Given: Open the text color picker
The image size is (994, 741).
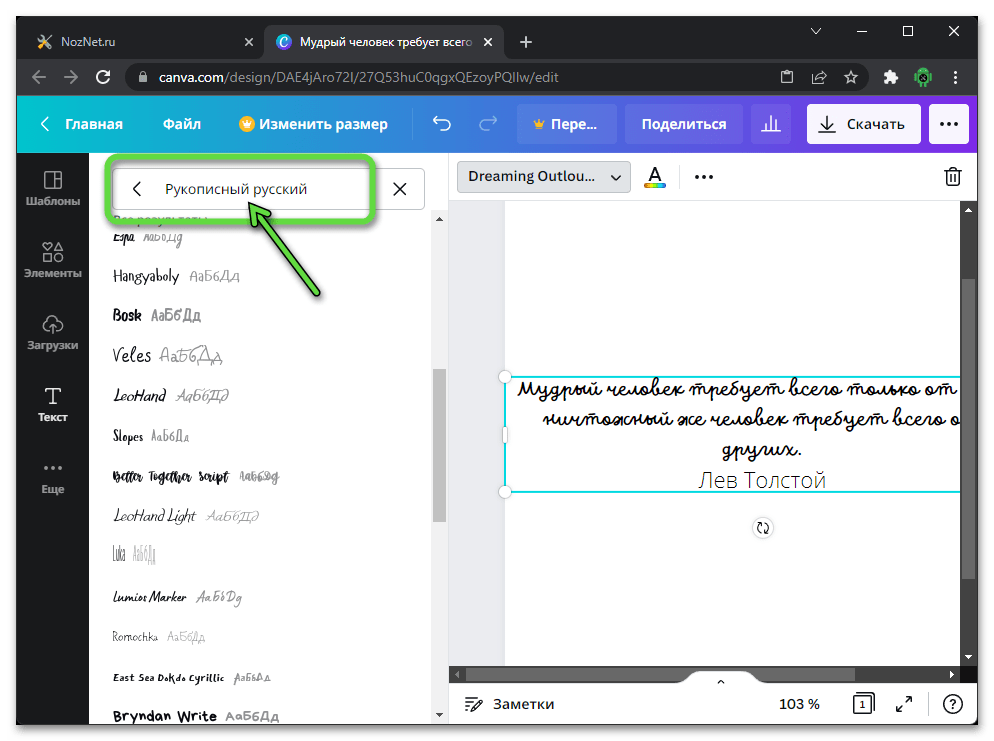Looking at the screenshot, I should tap(655, 177).
